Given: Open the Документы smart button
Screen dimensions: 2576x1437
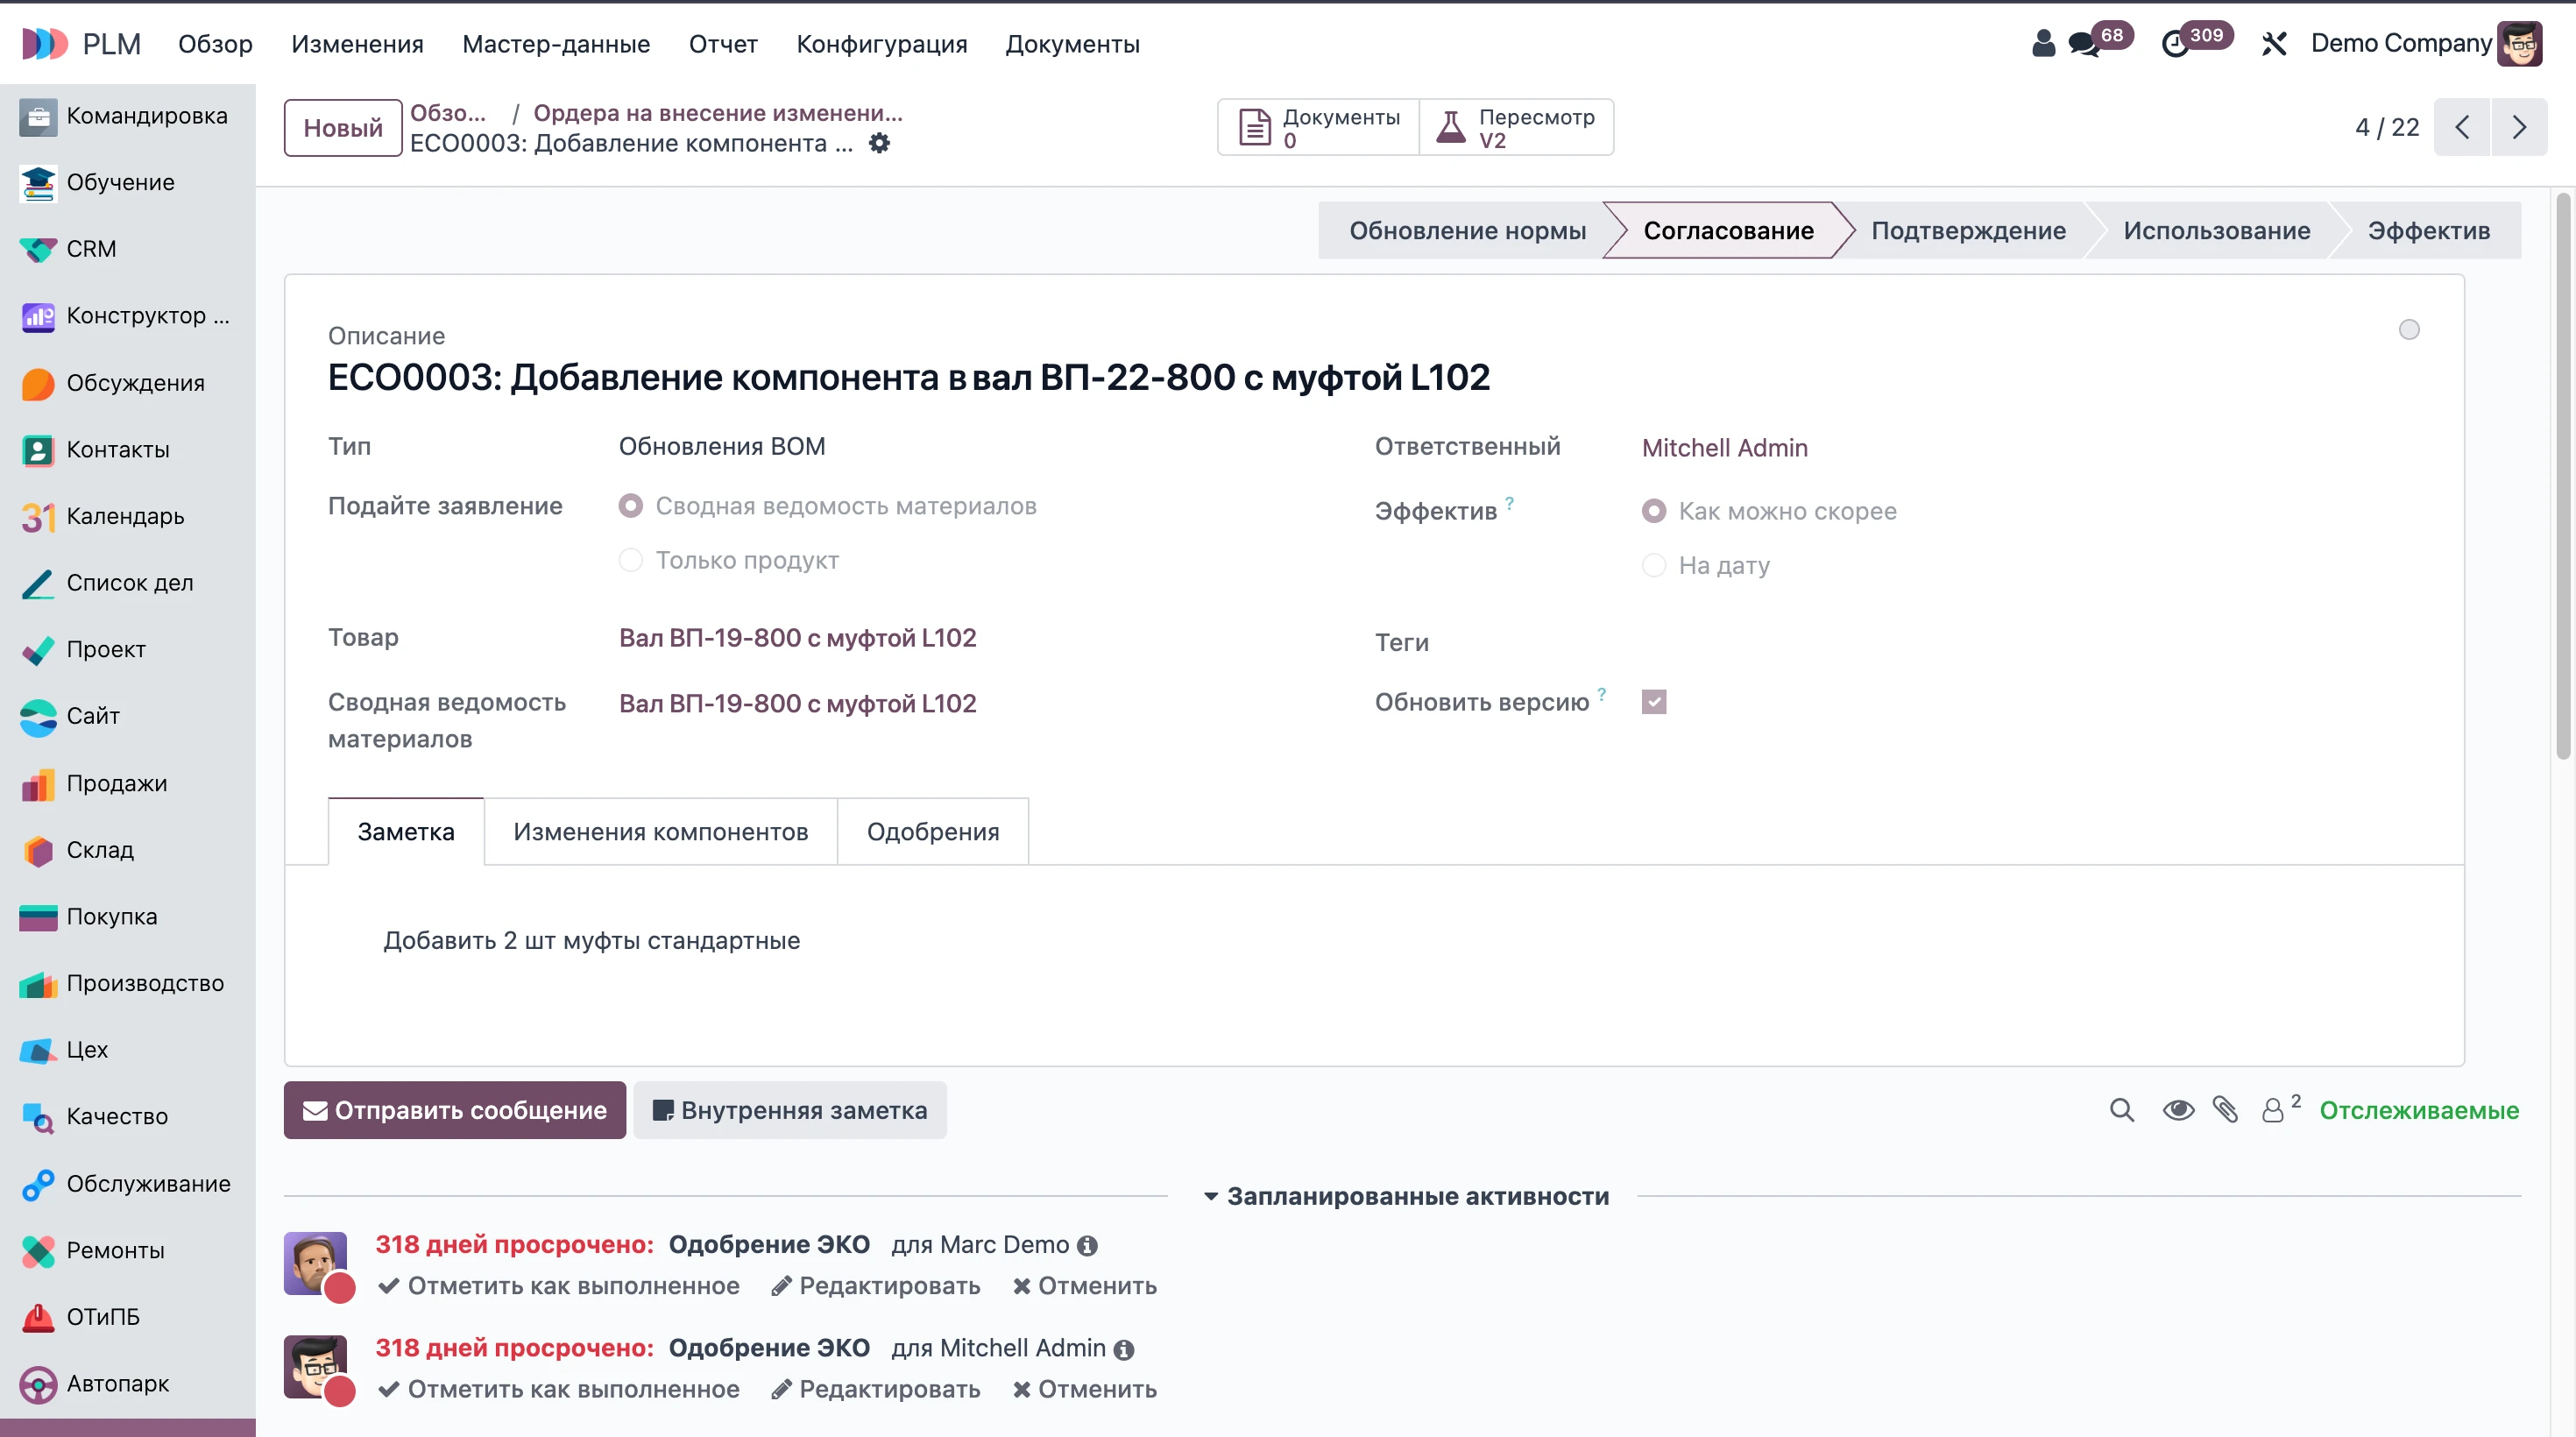Looking at the screenshot, I should point(1318,127).
